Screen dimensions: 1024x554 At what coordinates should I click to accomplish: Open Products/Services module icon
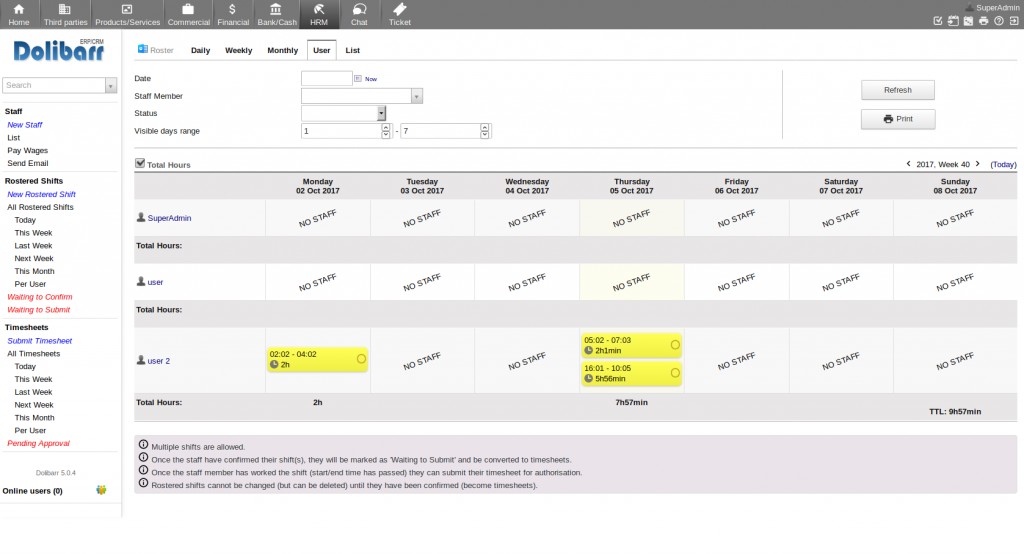[127, 9]
